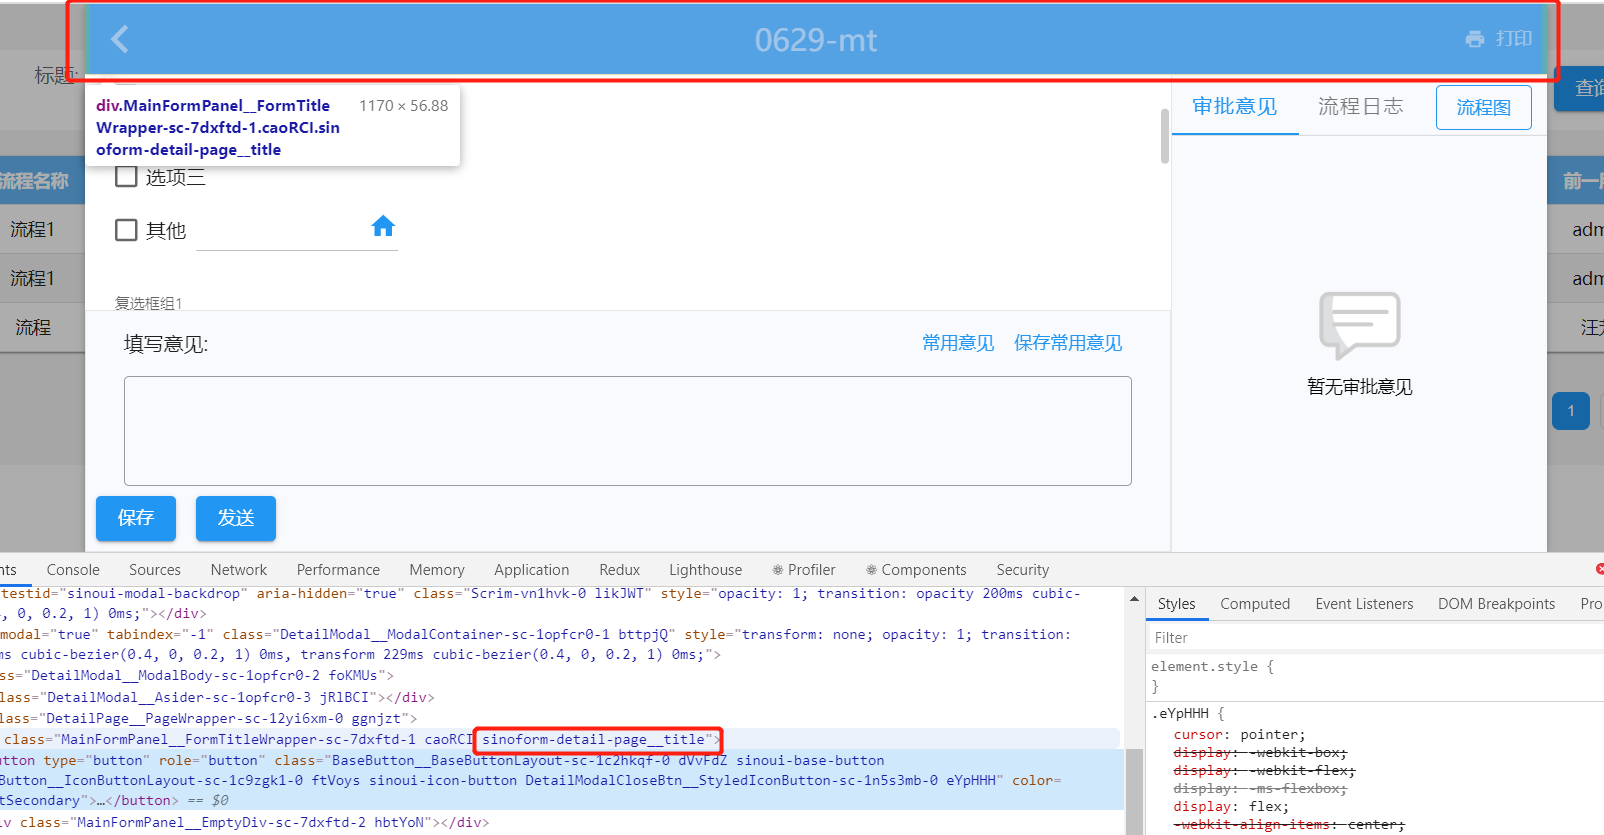Select the Computed pane tab

click(x=1255, y=604)
